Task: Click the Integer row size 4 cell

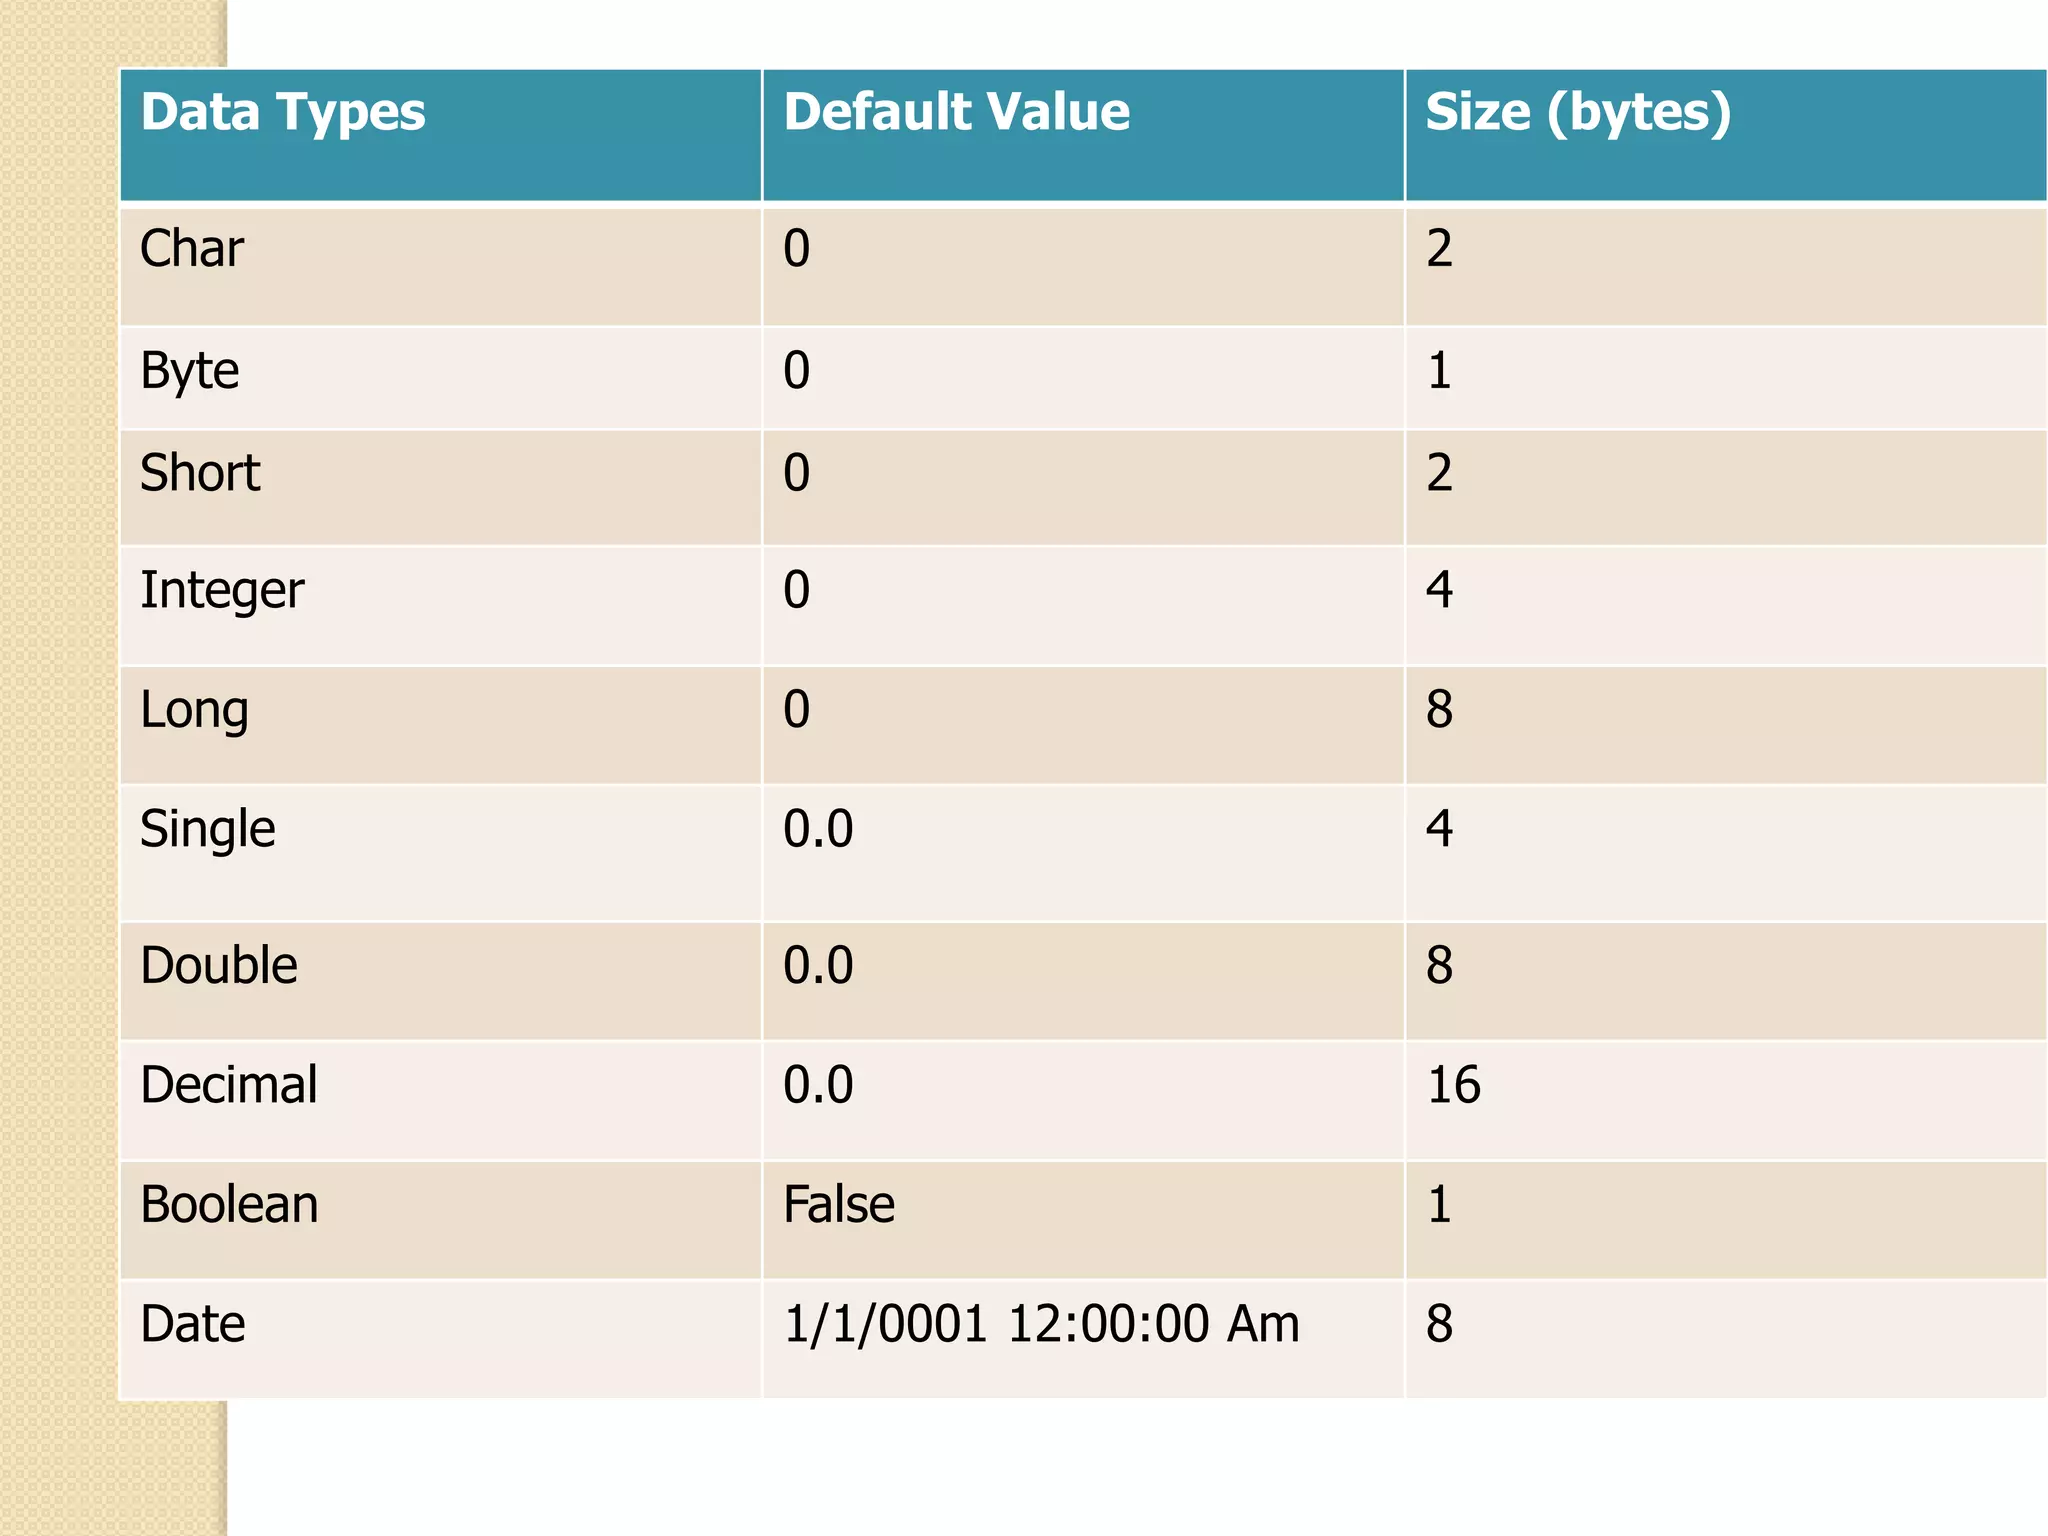Action: 1439,591
